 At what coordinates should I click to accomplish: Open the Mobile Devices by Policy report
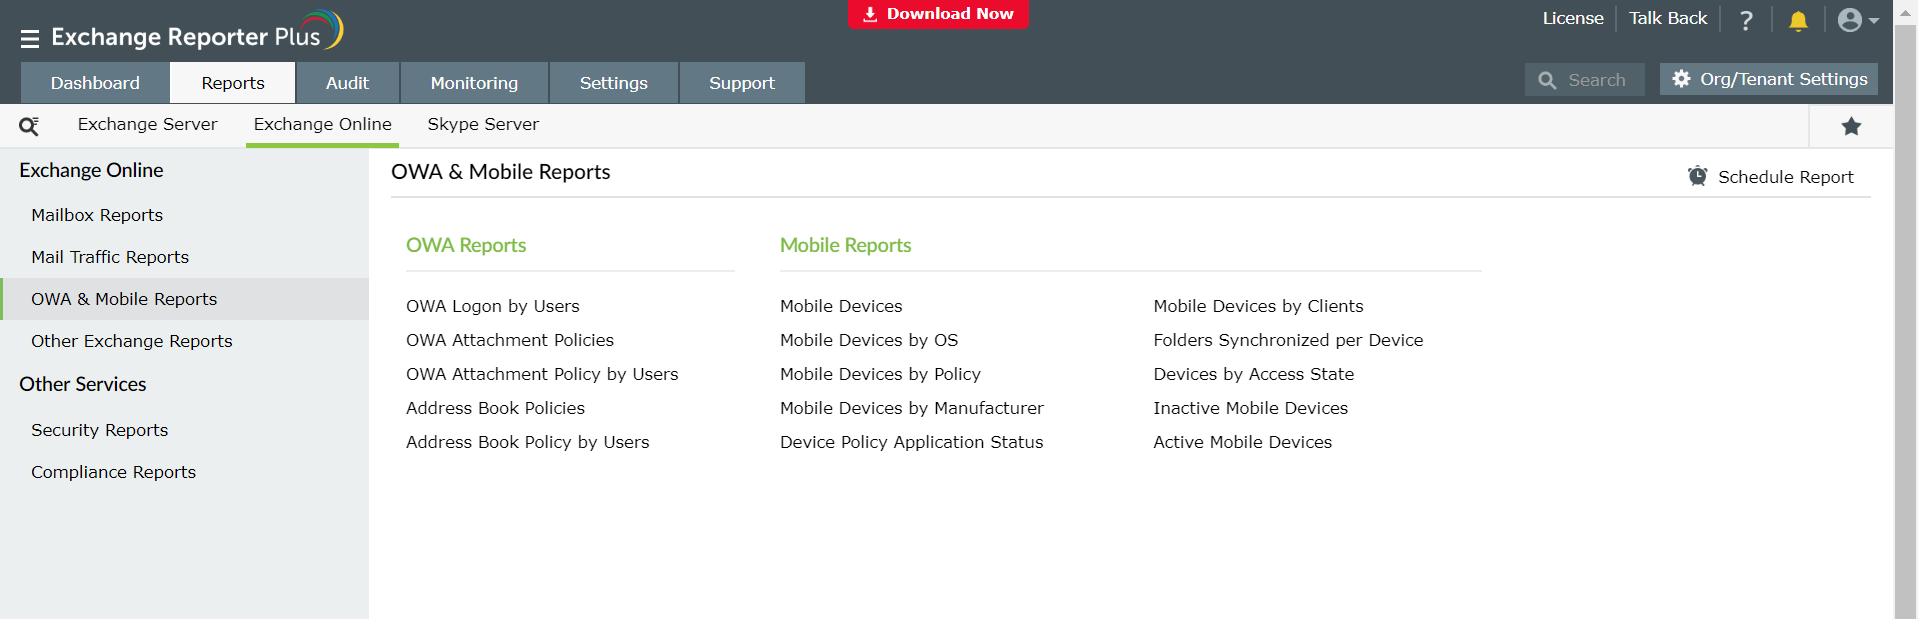(x=880, y=374)
